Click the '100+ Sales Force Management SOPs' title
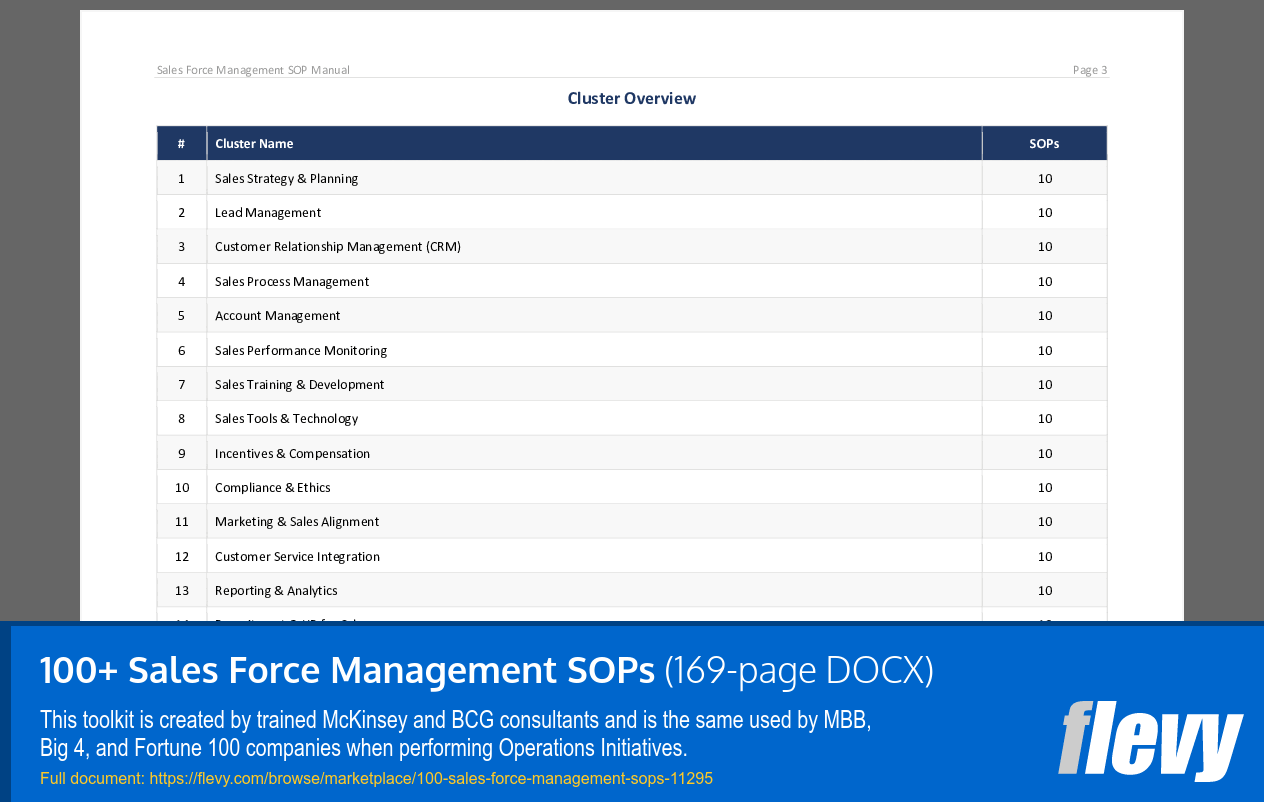 pyautogui.click(x=345, y=670)
